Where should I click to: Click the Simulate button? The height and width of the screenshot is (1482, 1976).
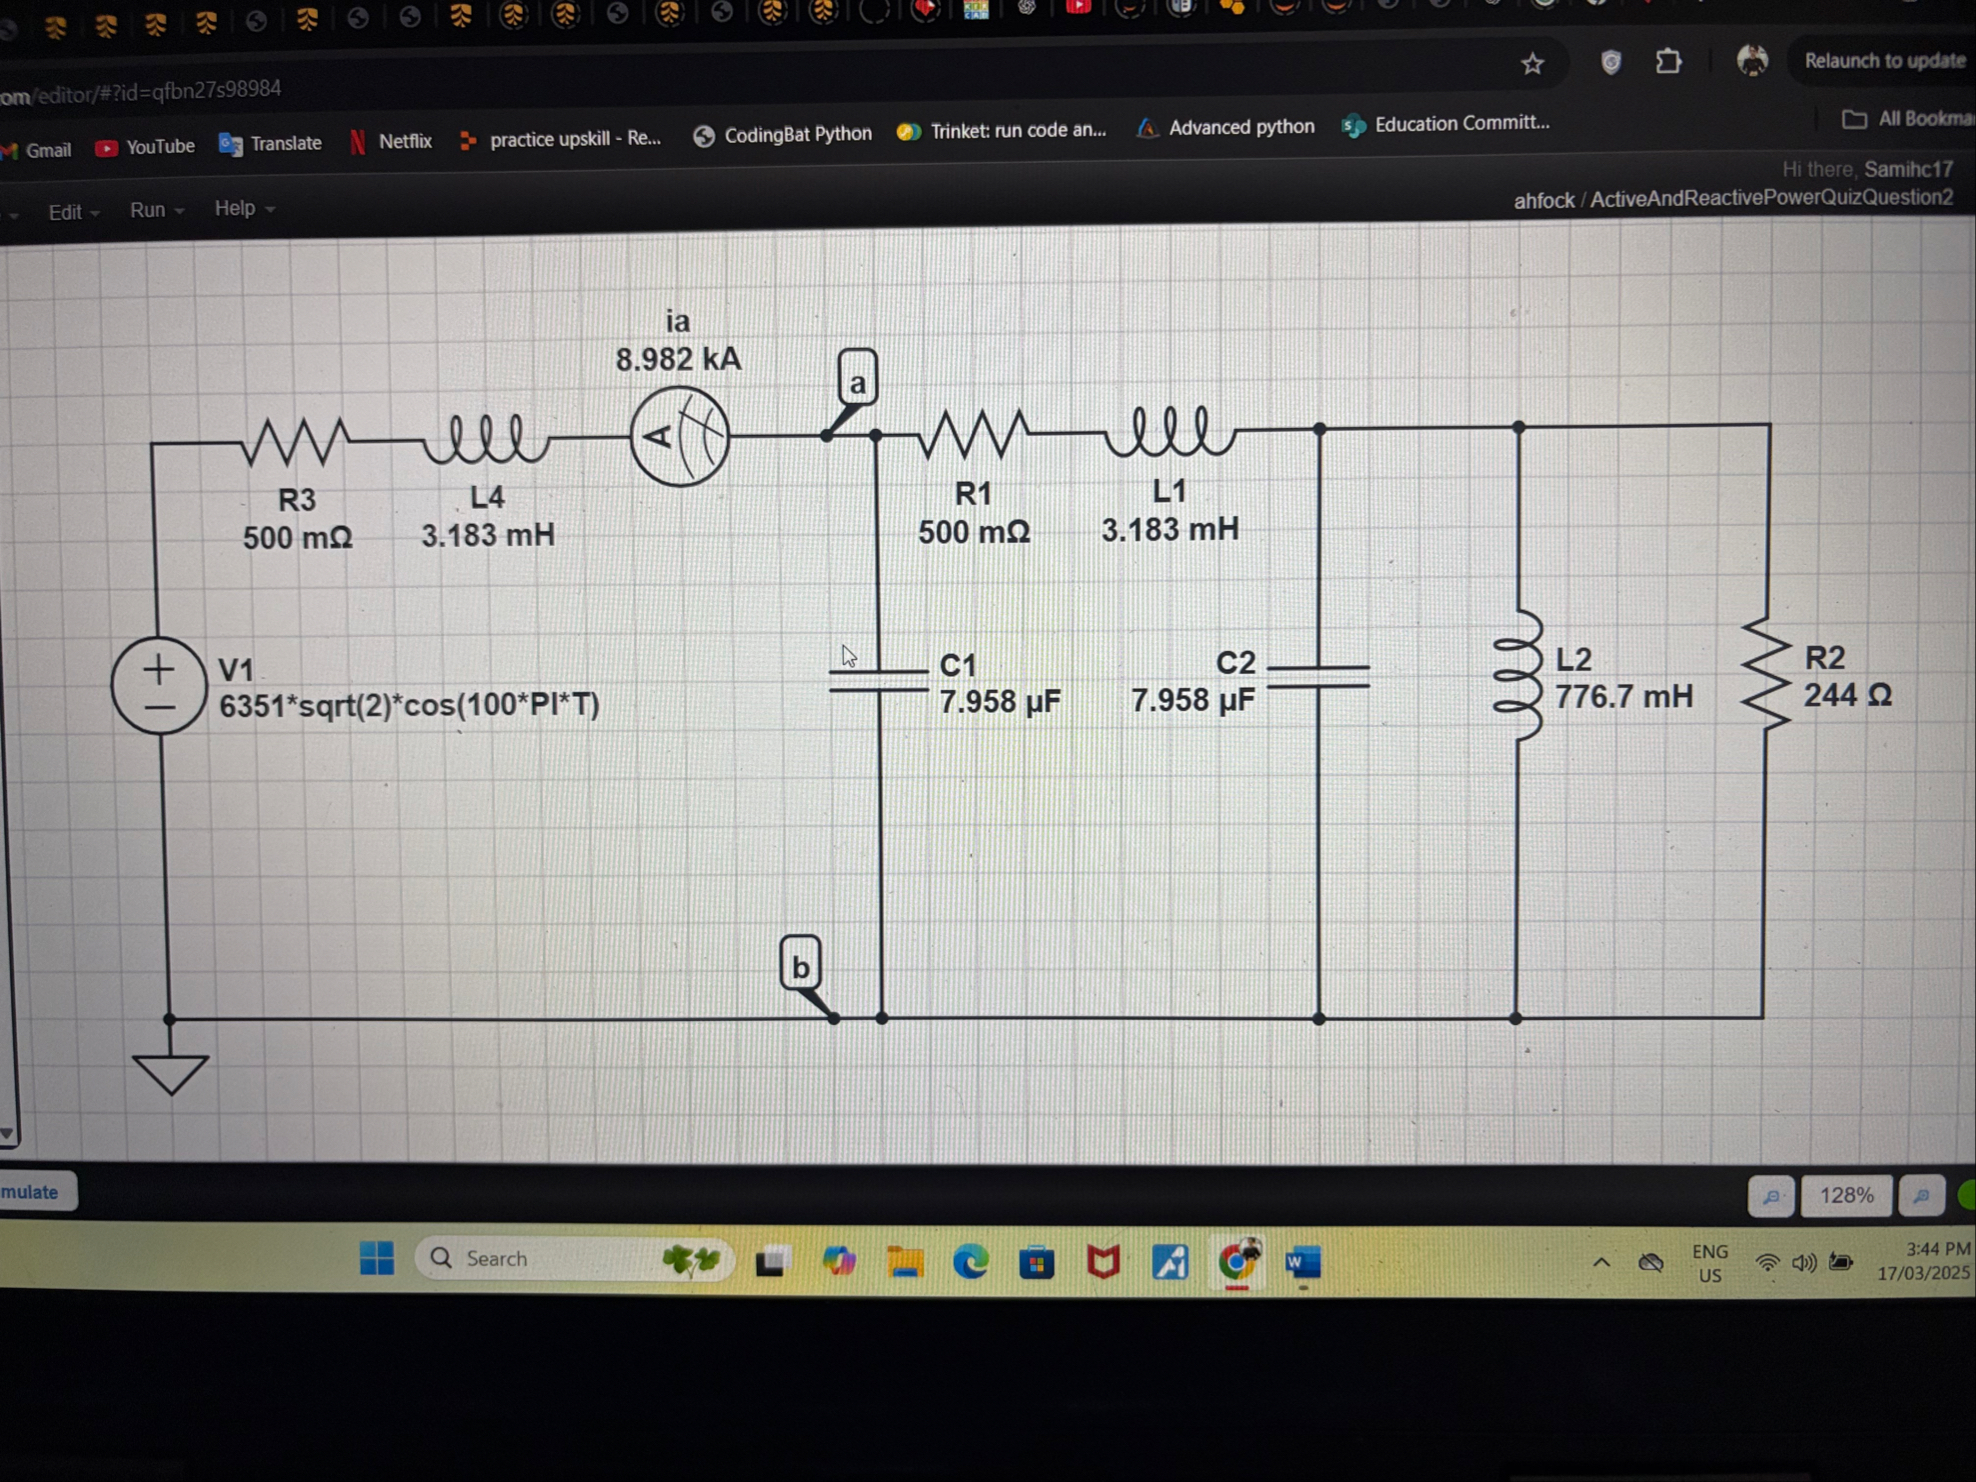point(32,1192)
